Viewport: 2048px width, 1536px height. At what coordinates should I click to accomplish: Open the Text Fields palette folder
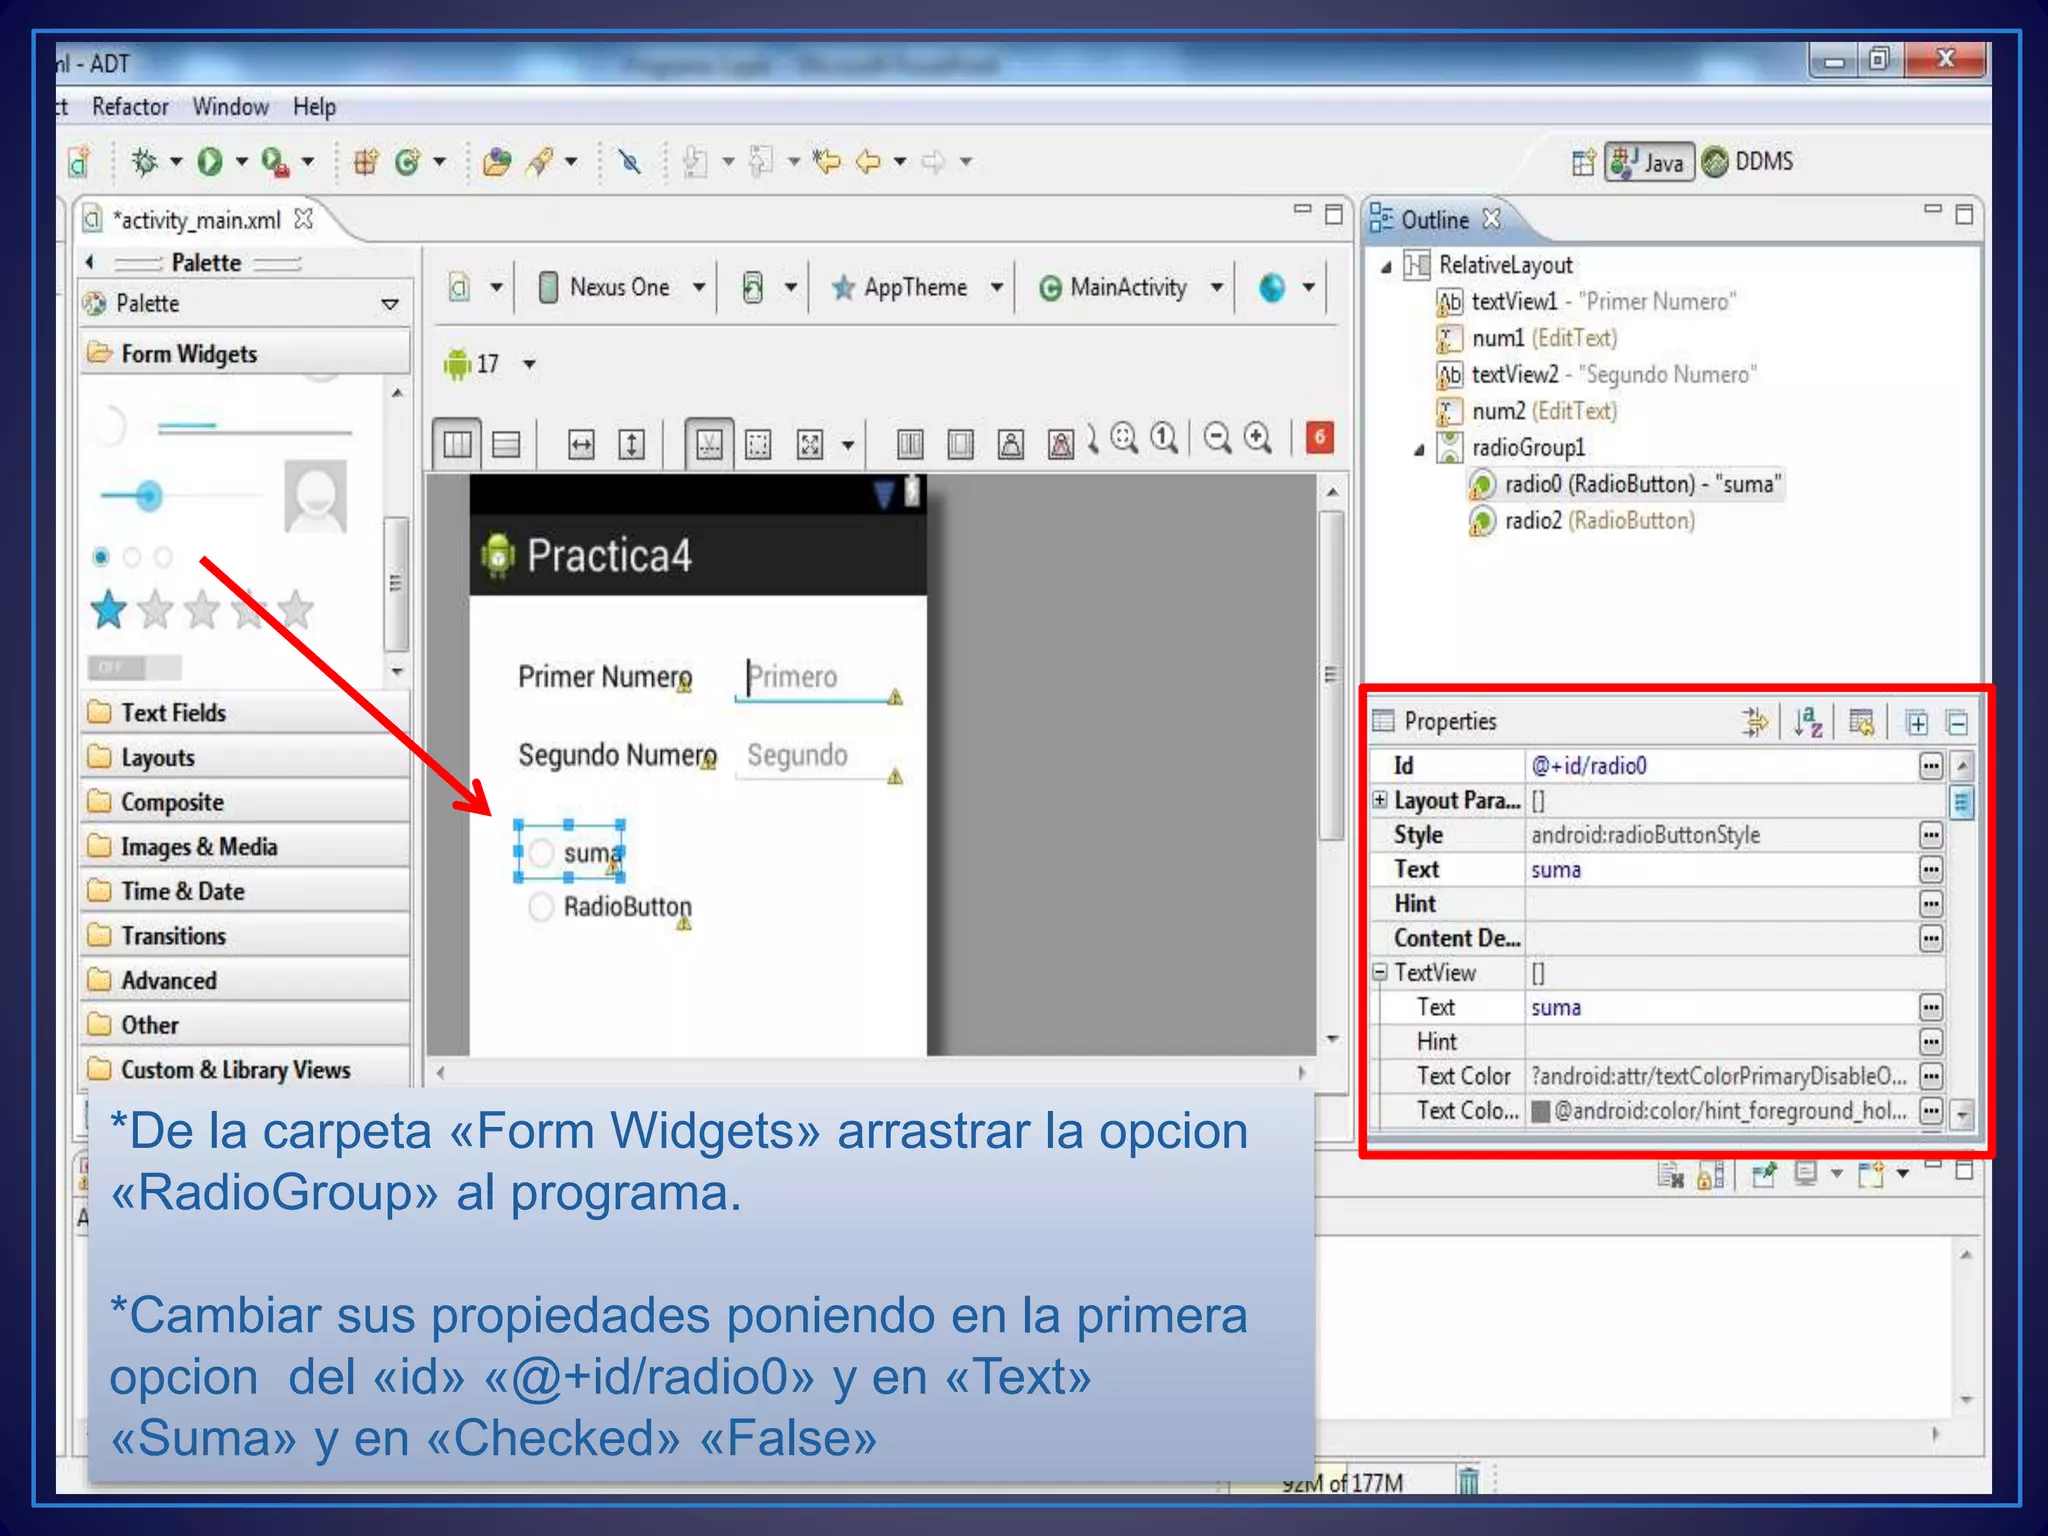245,713
